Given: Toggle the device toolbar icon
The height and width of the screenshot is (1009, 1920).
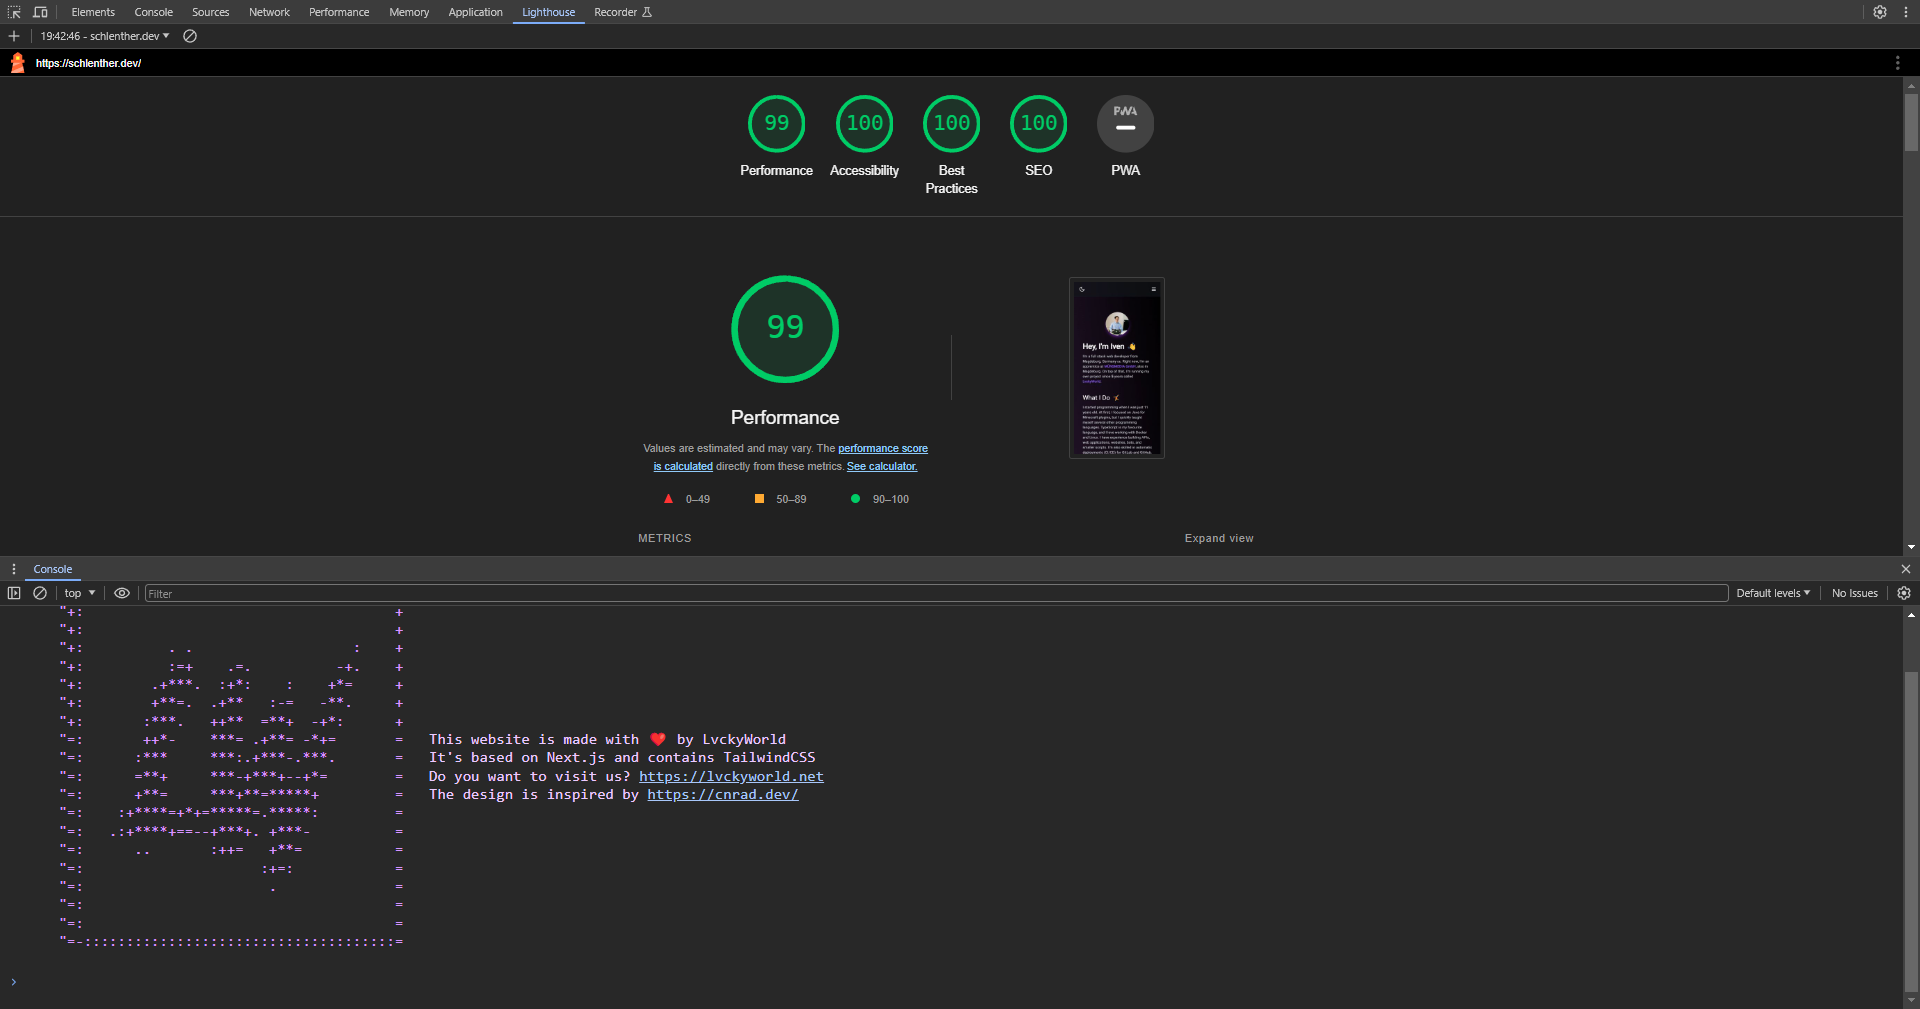Looking at the screenshot, I should pyautogui.click(x=40, y=12).
